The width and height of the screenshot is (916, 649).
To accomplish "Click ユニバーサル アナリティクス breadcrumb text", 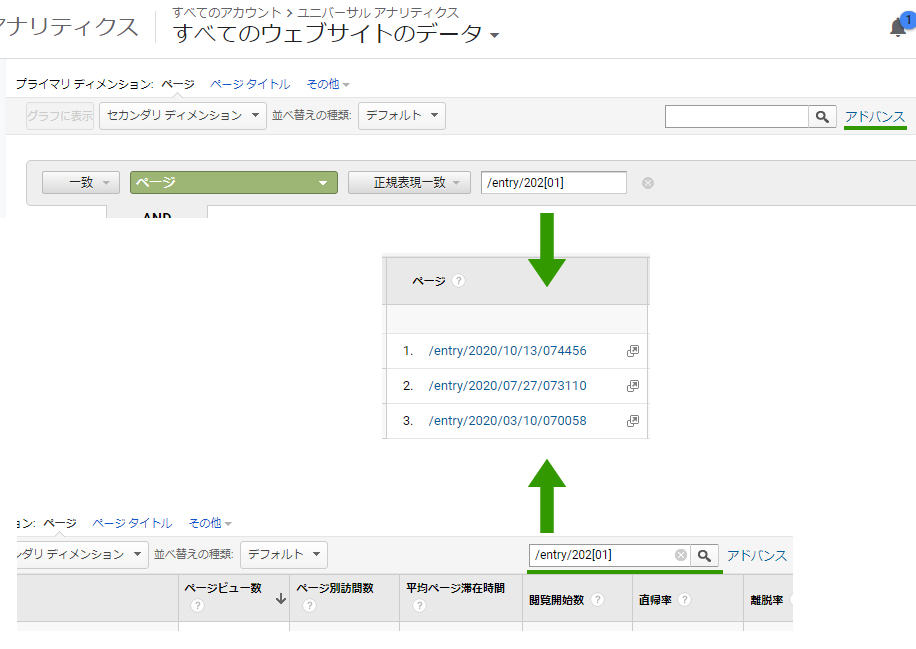I will (x=379, y=12).
